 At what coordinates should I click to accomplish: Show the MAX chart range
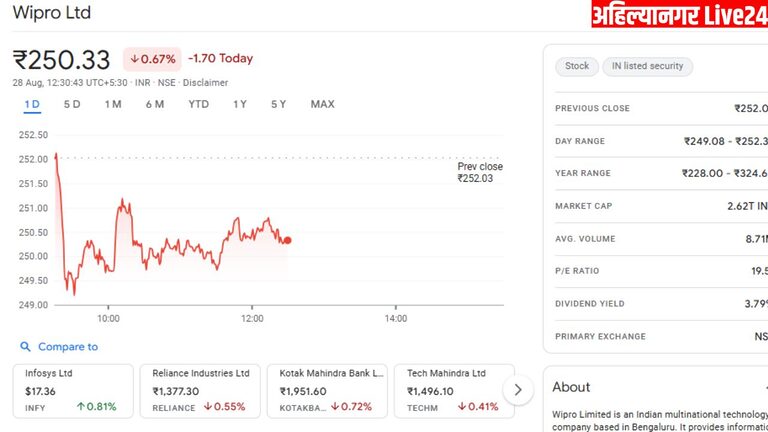[322, 104]
